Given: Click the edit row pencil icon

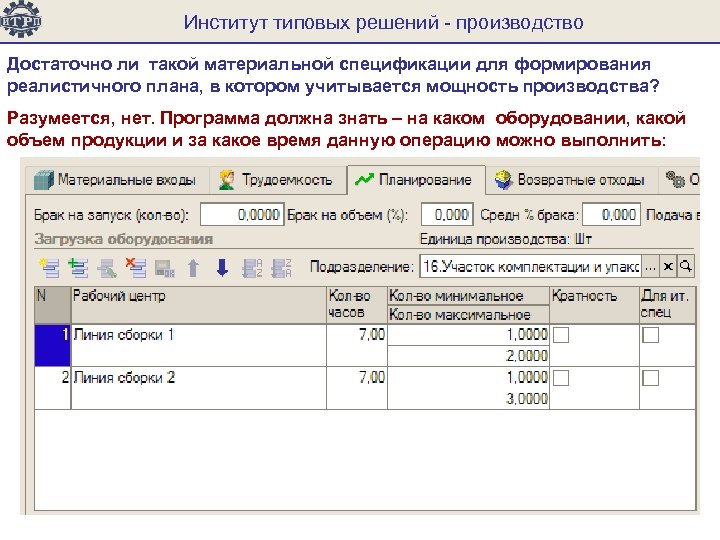Looking at the screenshot, I should pos(107,268).
